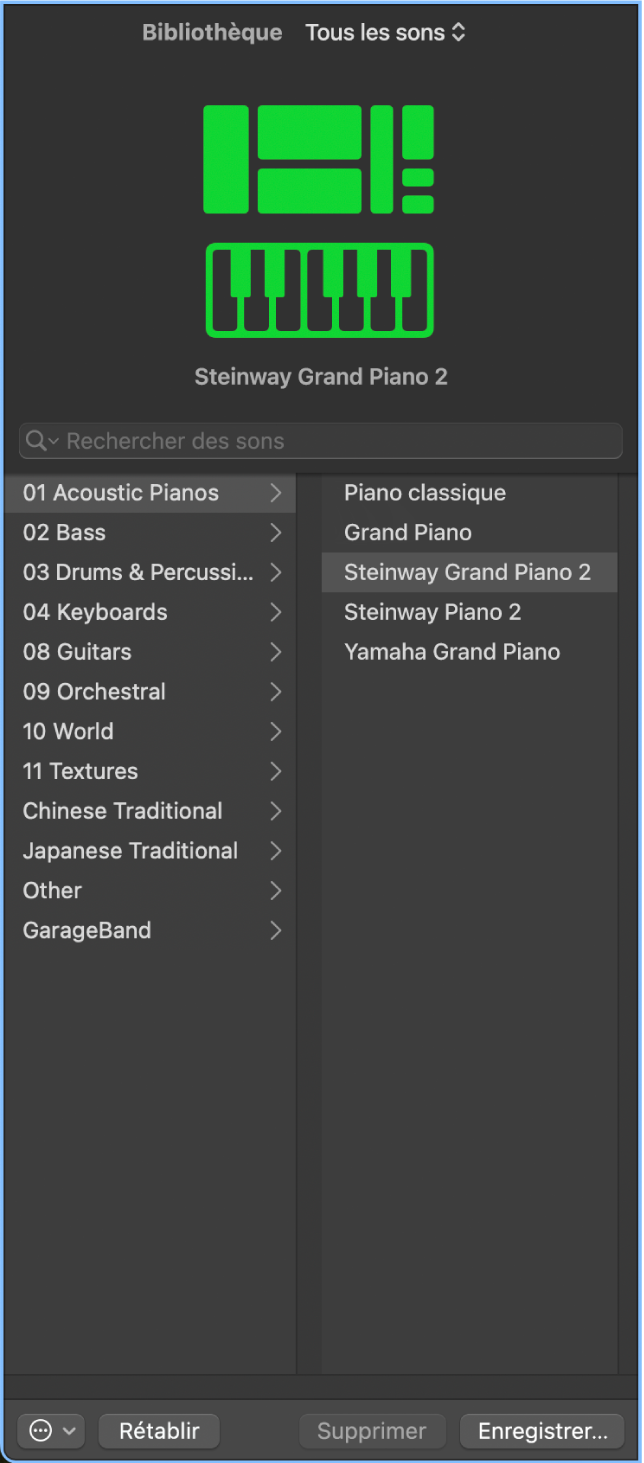
Task: Click the Enregistrer button
Action: (x=542, y=1431)
